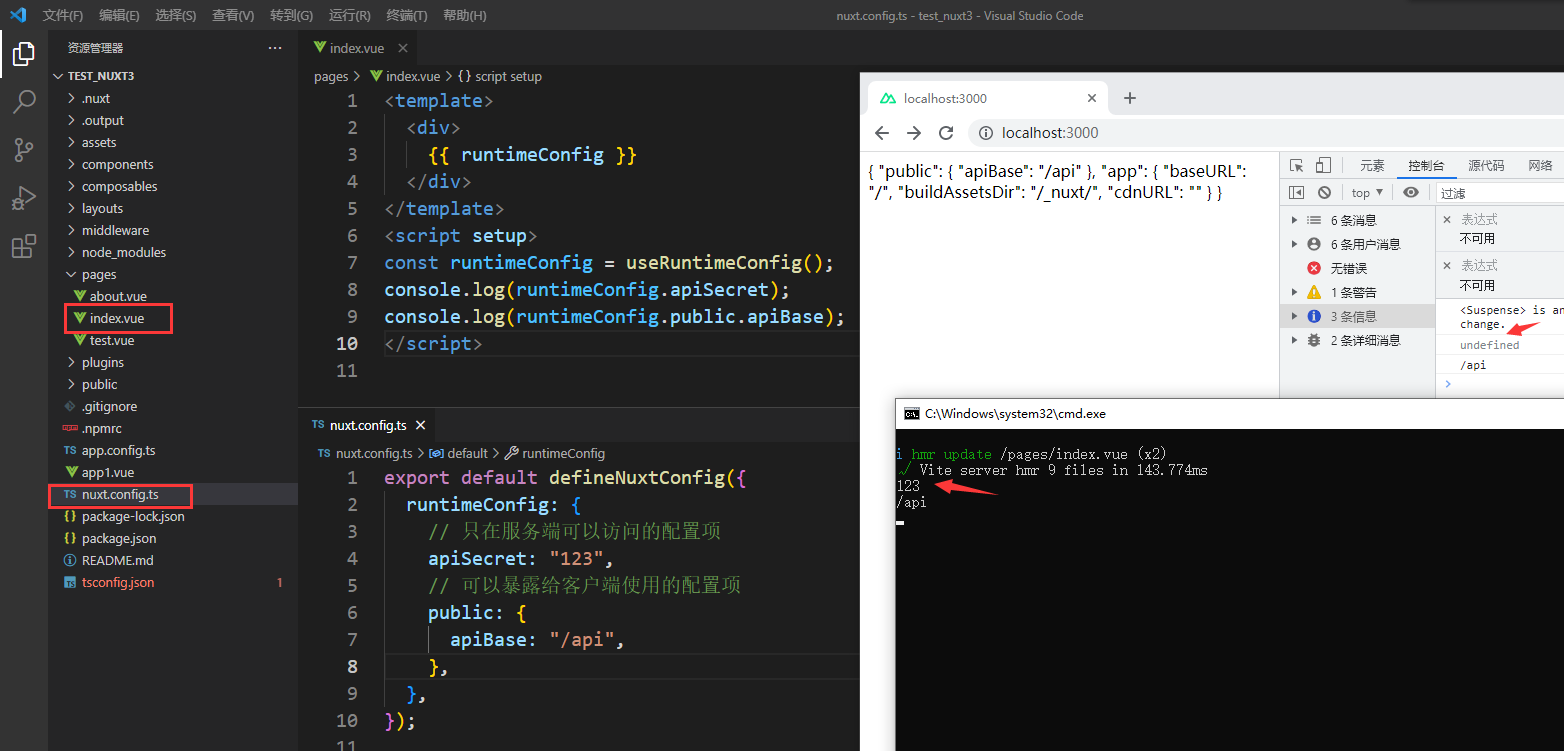Expand the .nuxt folder
The image size is (1564, 751).
pos(173,98)
